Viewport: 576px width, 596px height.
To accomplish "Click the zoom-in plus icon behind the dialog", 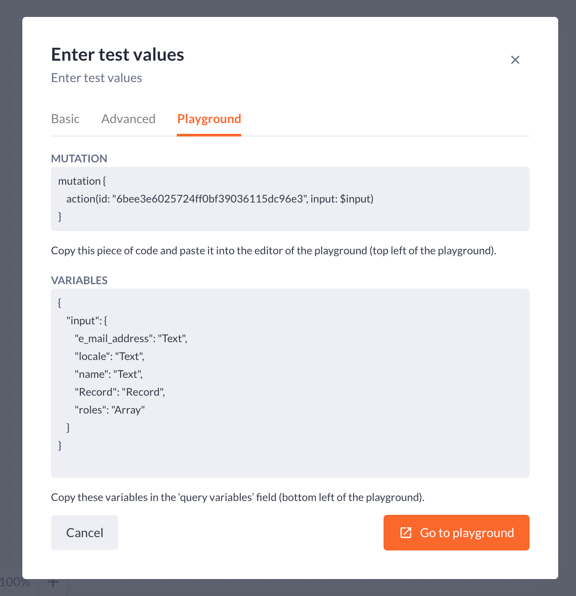I will (x=53, y=583).
